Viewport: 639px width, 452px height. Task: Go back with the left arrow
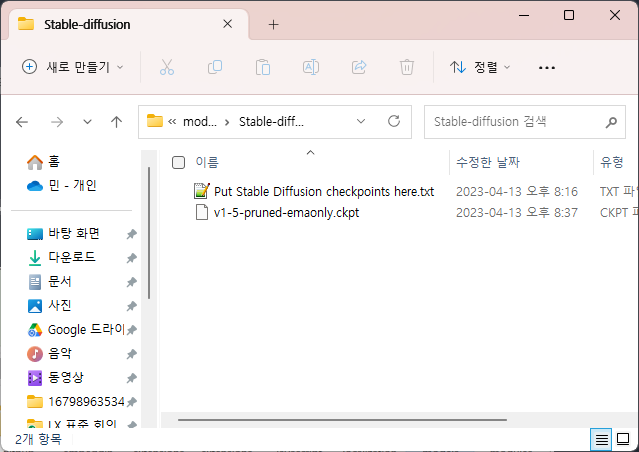pyautogui.click(x=22, y=122)
